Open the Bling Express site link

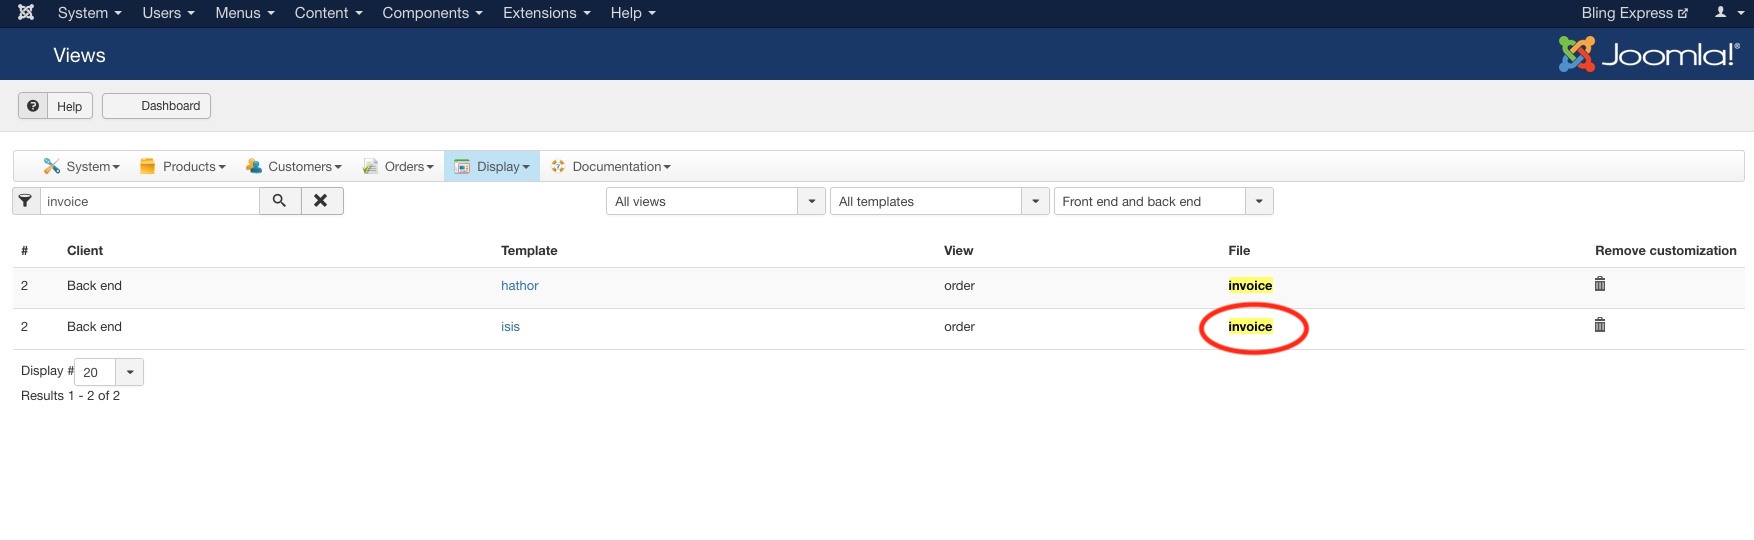coord(1634,13)
